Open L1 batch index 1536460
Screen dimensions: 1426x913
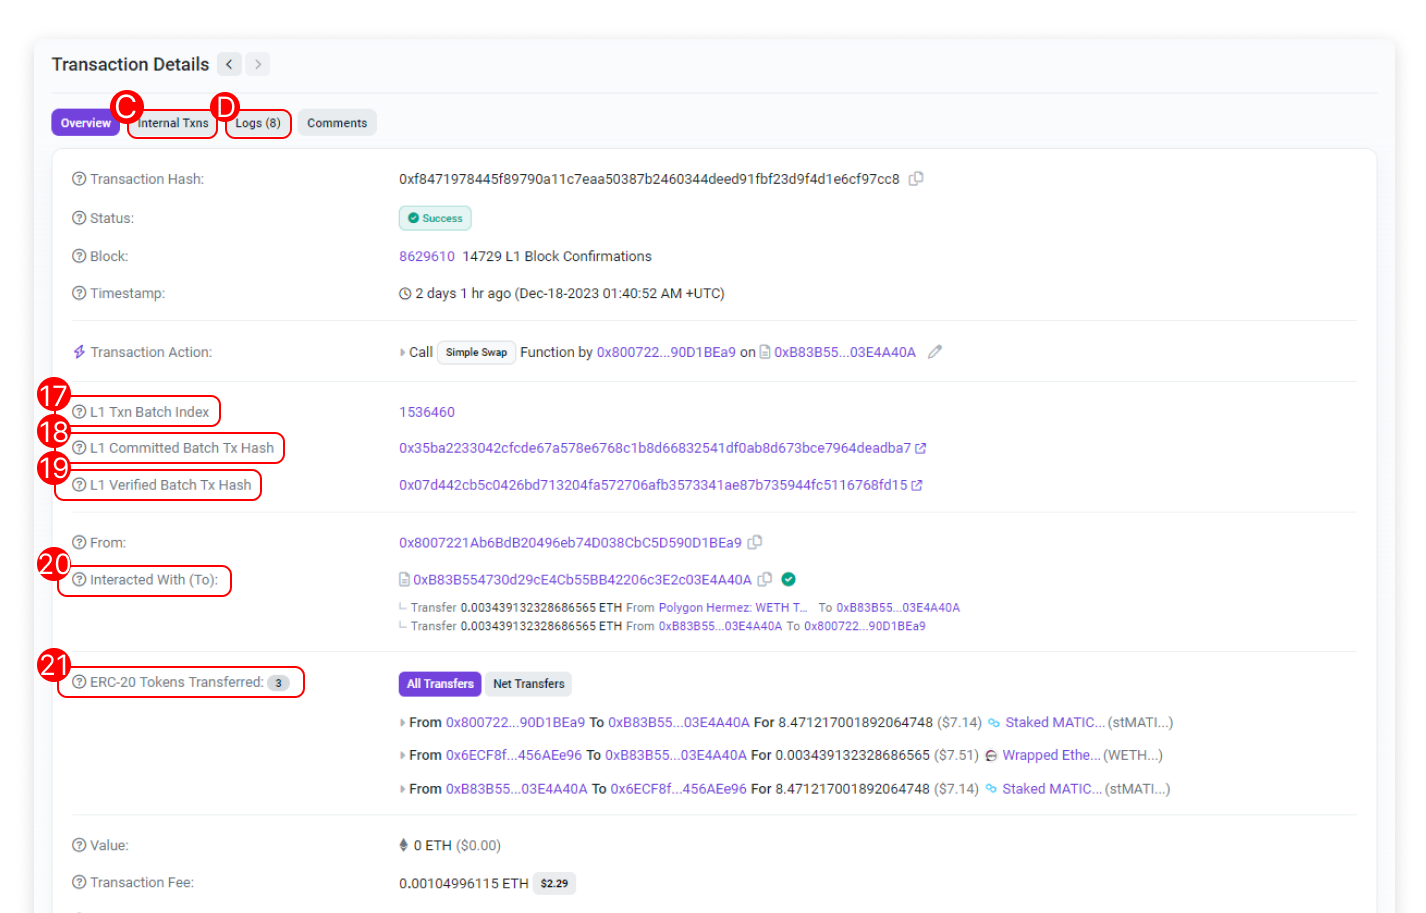(x=427, y=412)
